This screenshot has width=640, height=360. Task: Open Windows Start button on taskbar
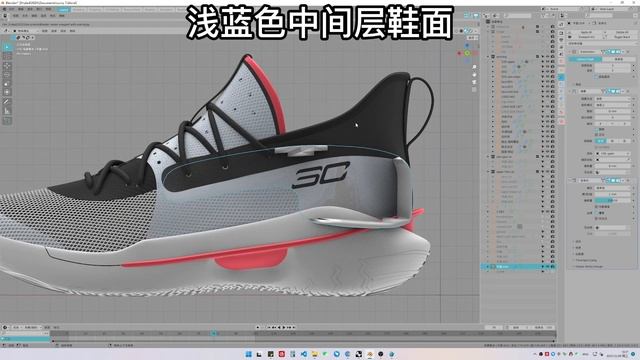click(x=248, y=354)
